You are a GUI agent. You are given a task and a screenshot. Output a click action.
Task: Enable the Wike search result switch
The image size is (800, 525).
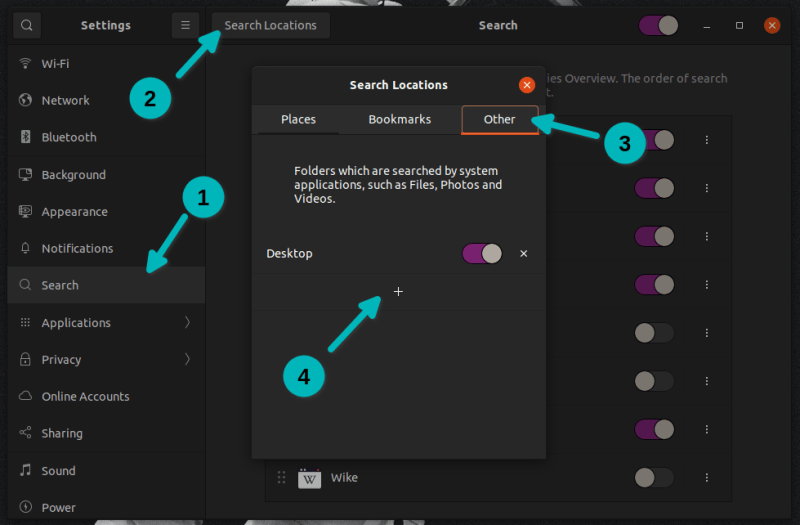click(x=655, y=478)
